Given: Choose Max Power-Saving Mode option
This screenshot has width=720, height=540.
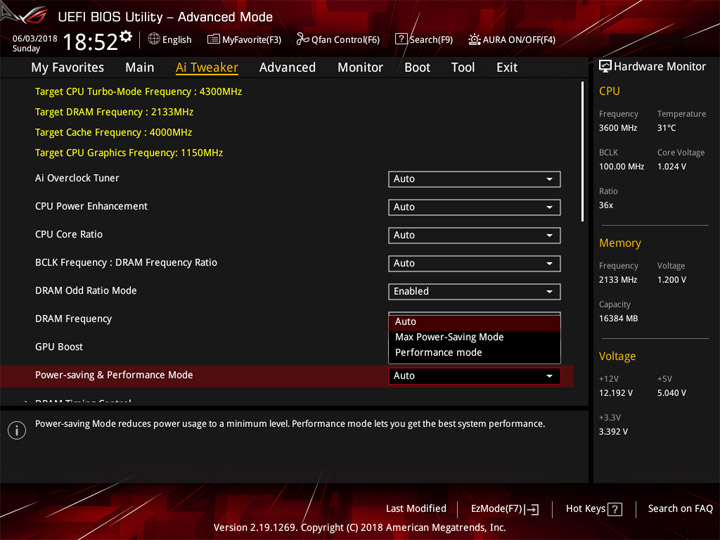Looking at the screenshot, I should point(474,337).
